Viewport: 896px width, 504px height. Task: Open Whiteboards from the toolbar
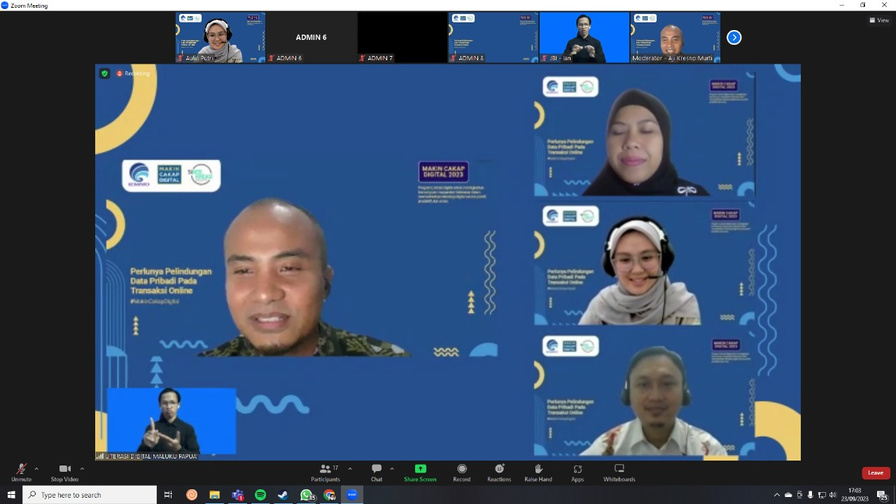[619, 471]
